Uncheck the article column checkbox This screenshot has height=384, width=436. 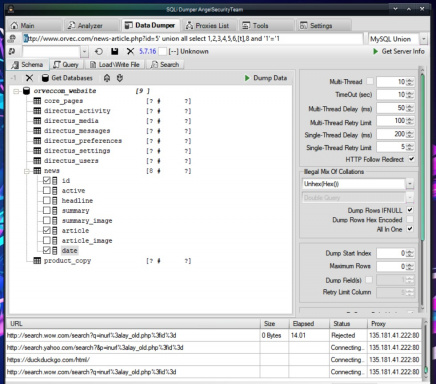[47, 230]
